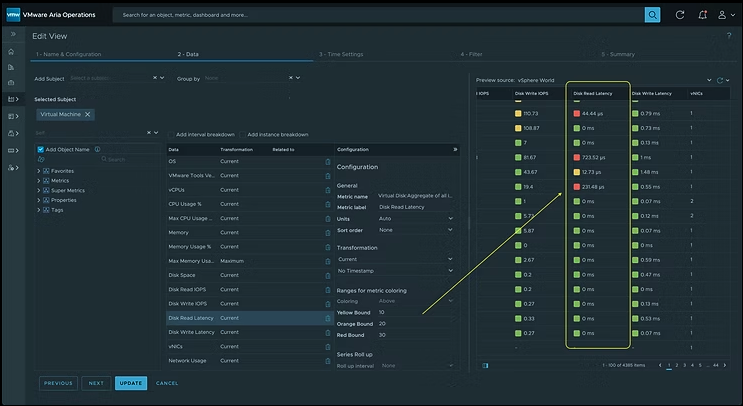Image resolution: width=743 pixels, height=406 pixels.
Task: Open the user account menu
Action: coord(725,15)
